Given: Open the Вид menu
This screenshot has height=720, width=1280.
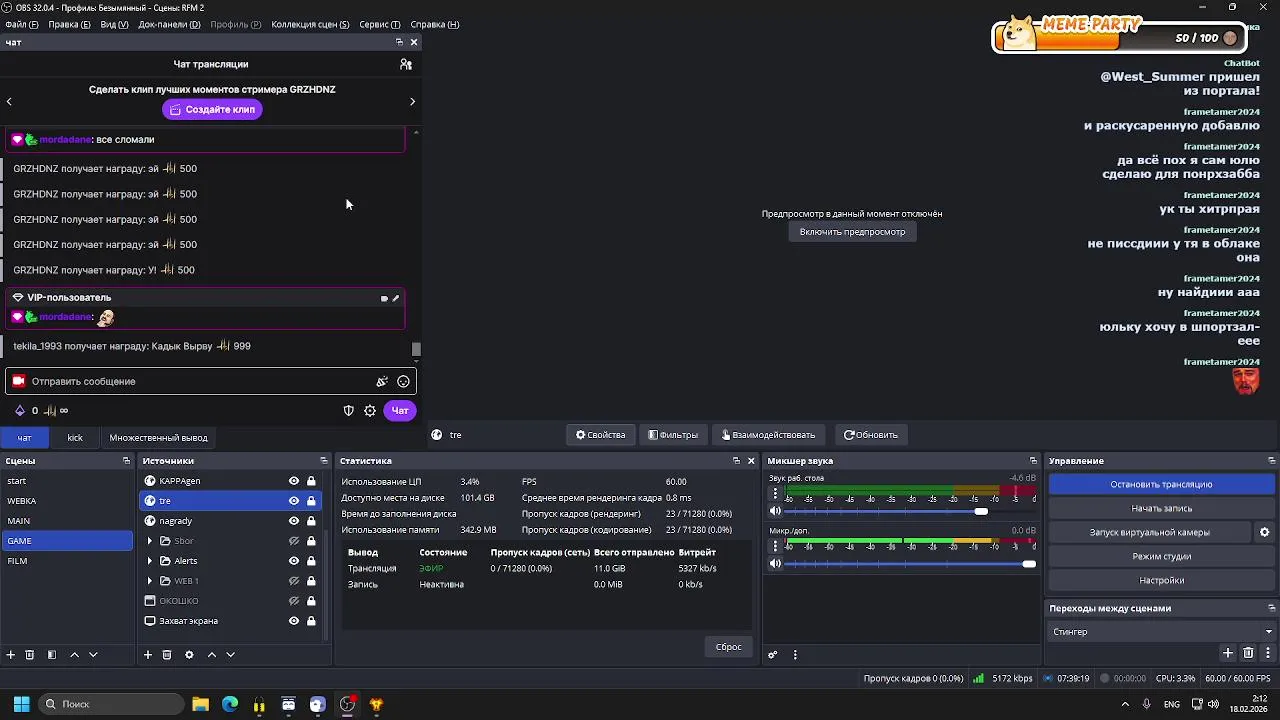Looking at the screenshot, I should (114, 24).
